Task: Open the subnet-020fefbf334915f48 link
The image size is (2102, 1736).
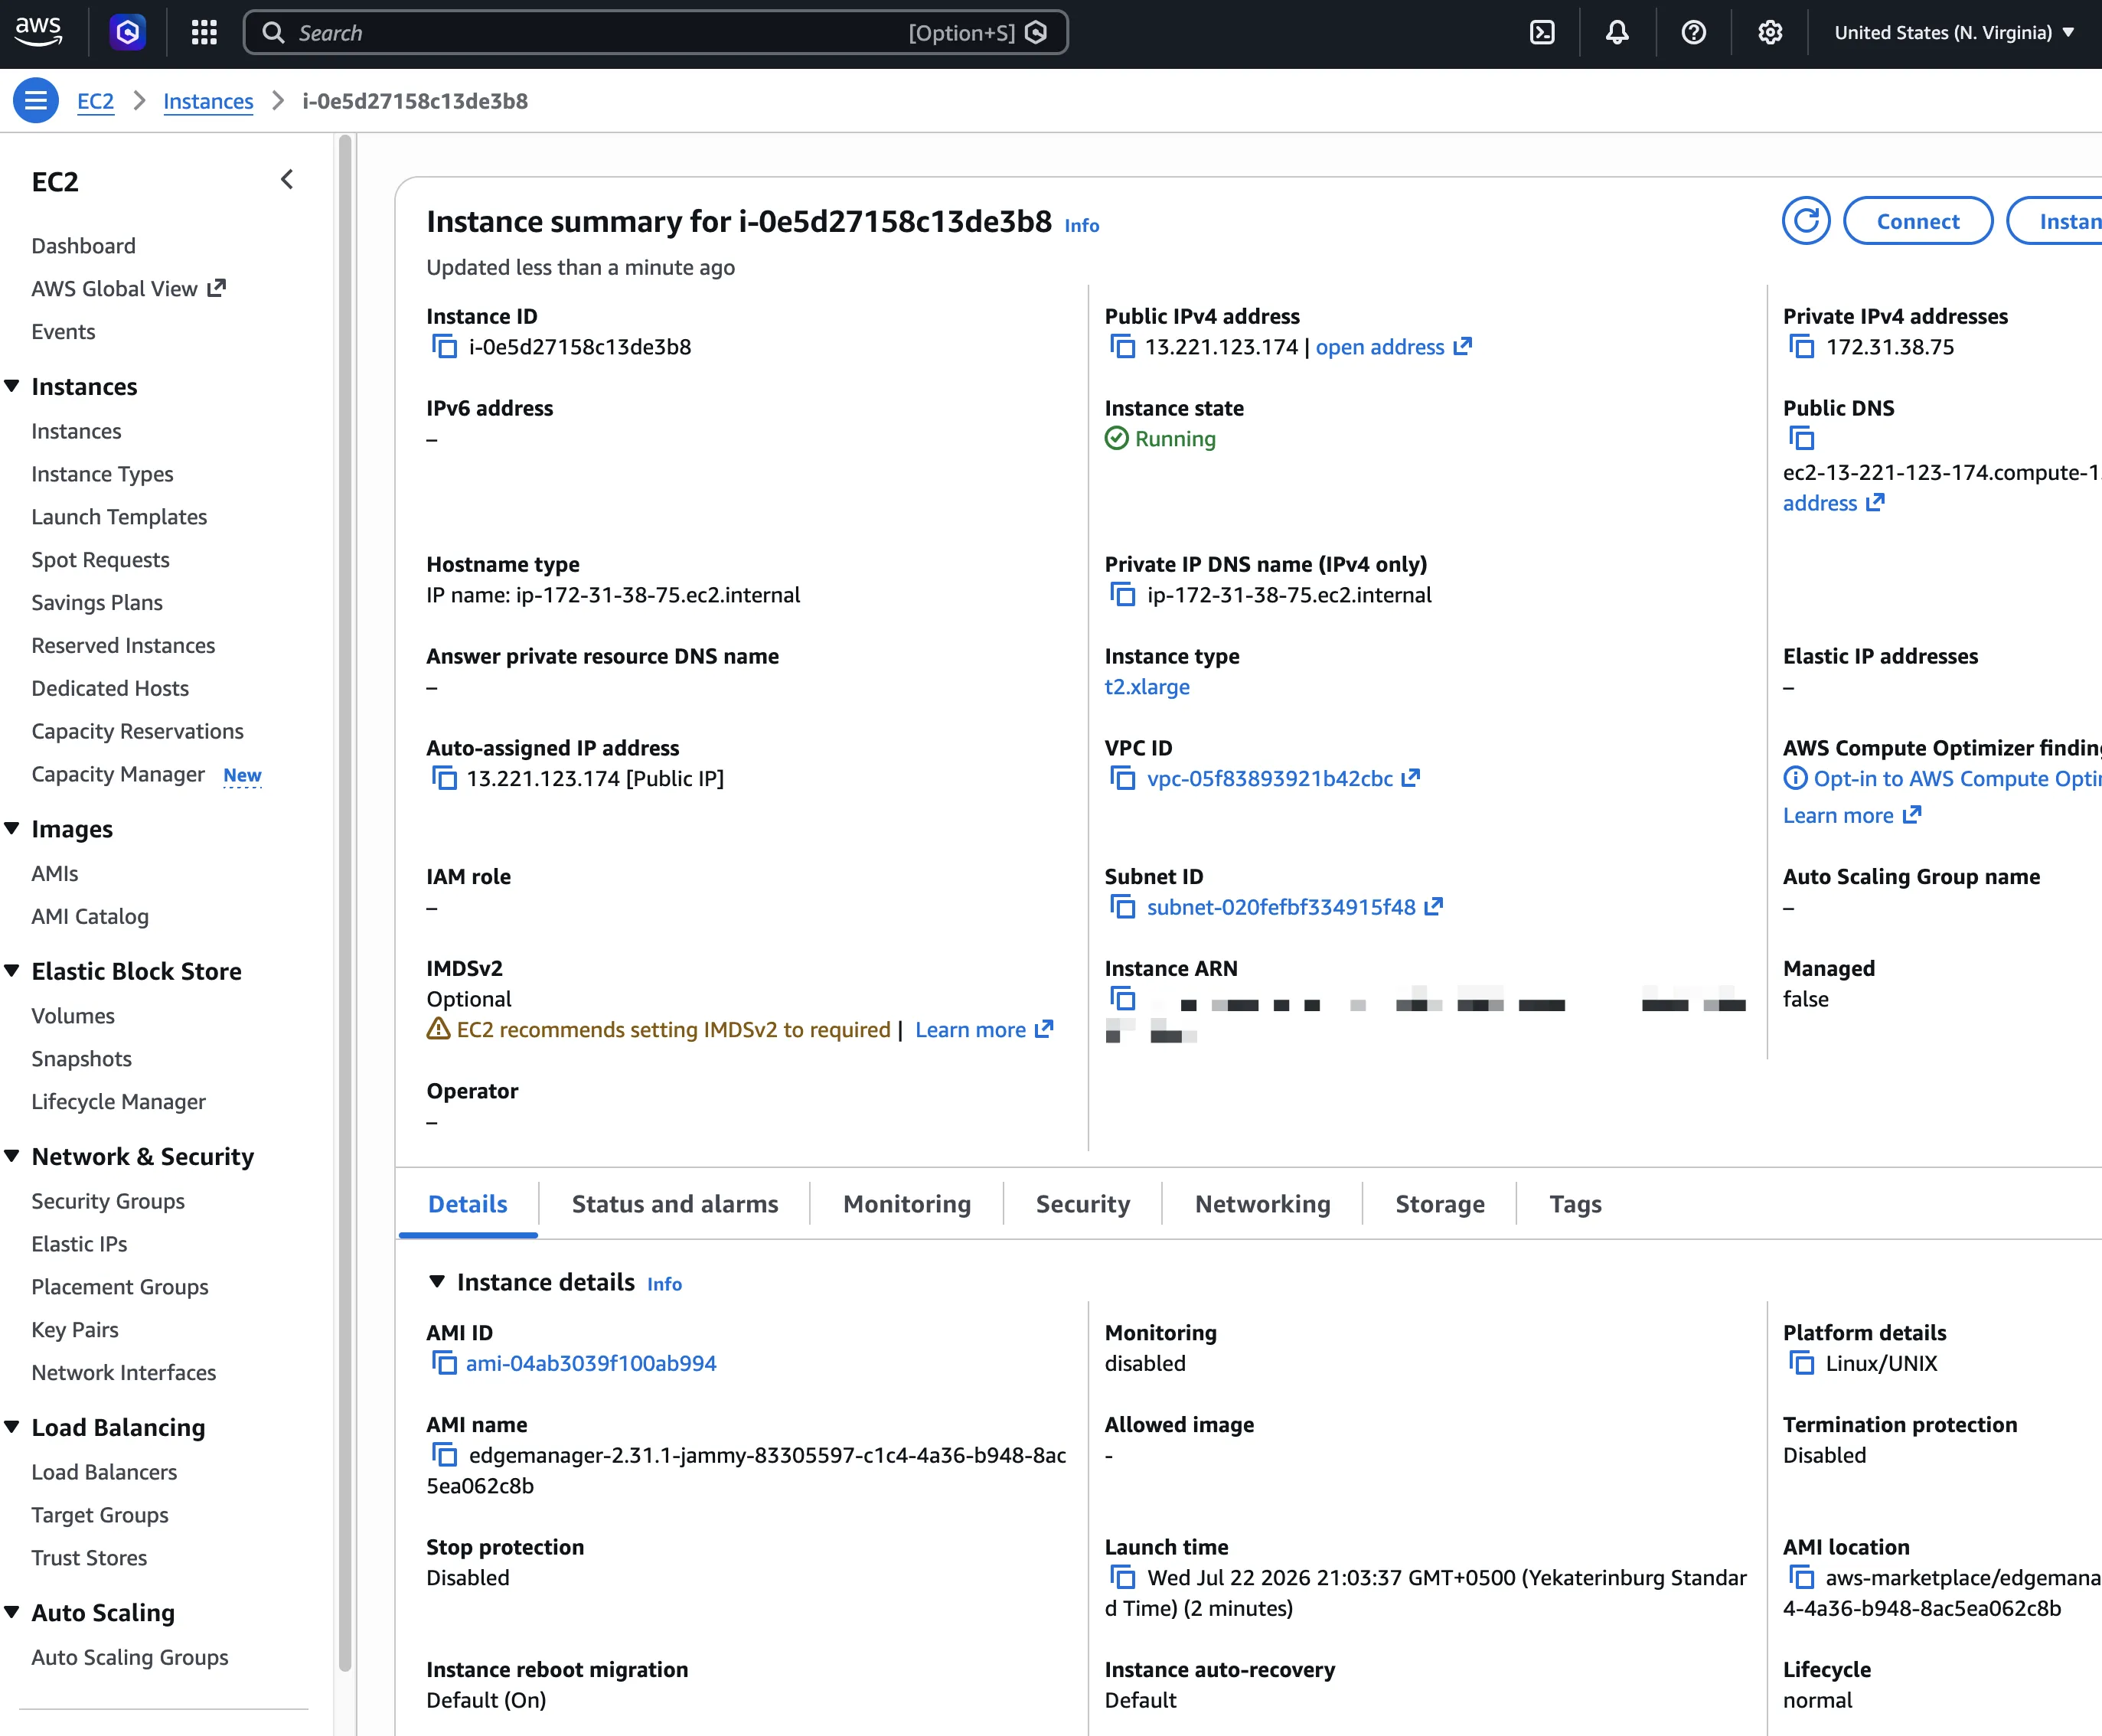Action: click(1294, 907)
